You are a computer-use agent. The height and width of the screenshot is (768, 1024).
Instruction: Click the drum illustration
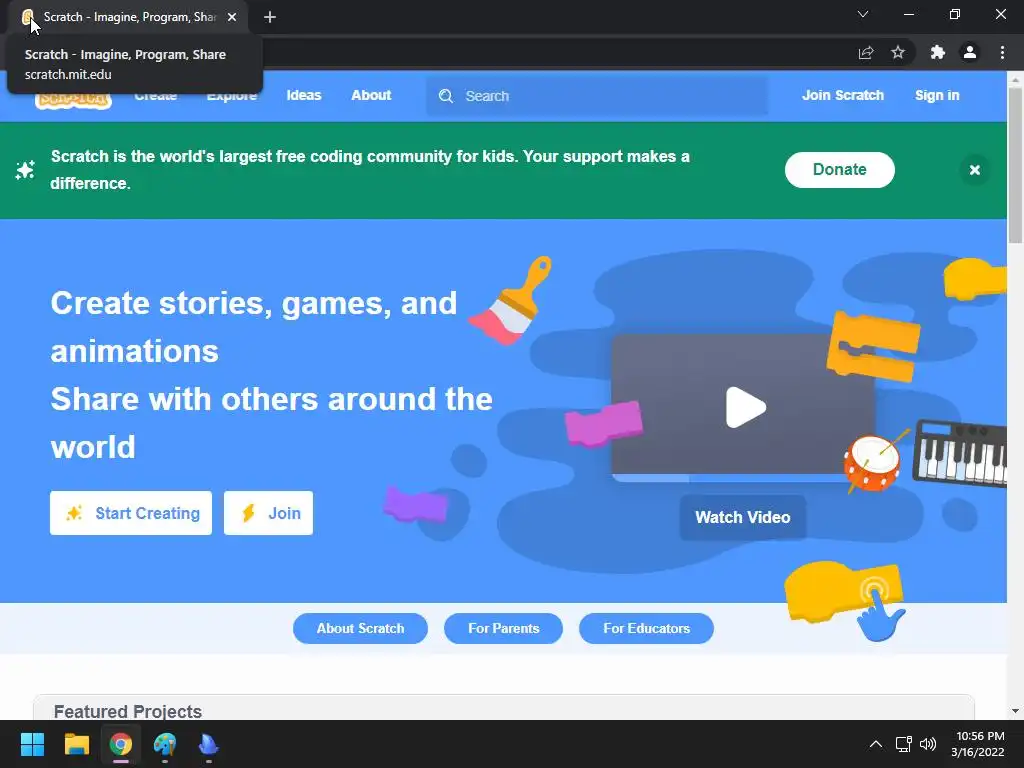(x=873, y=462)
